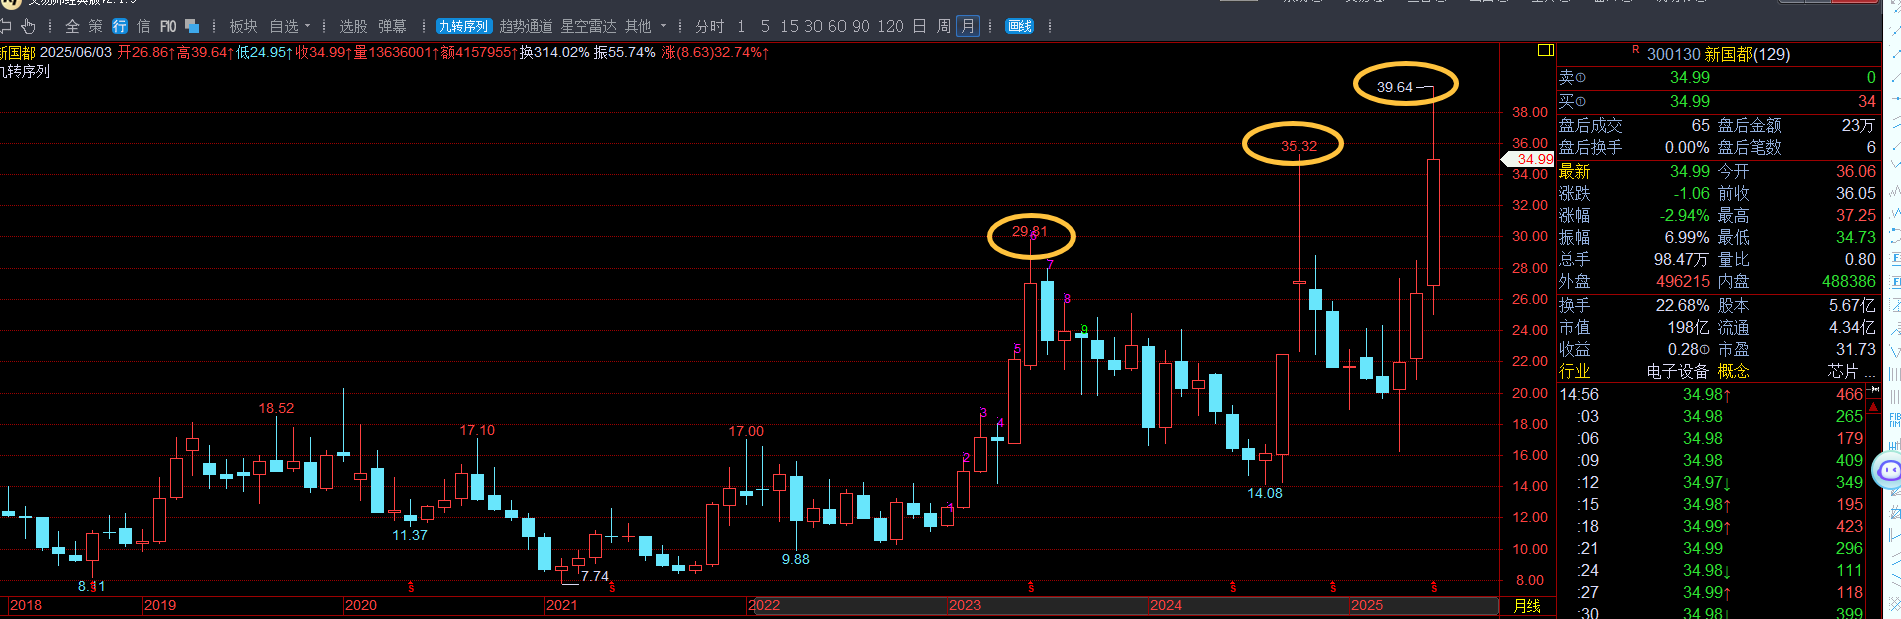Select the 60-minute period
The height and width of the screenshot is (619, 1901).
pyautogui.click(x=837, y=26)
